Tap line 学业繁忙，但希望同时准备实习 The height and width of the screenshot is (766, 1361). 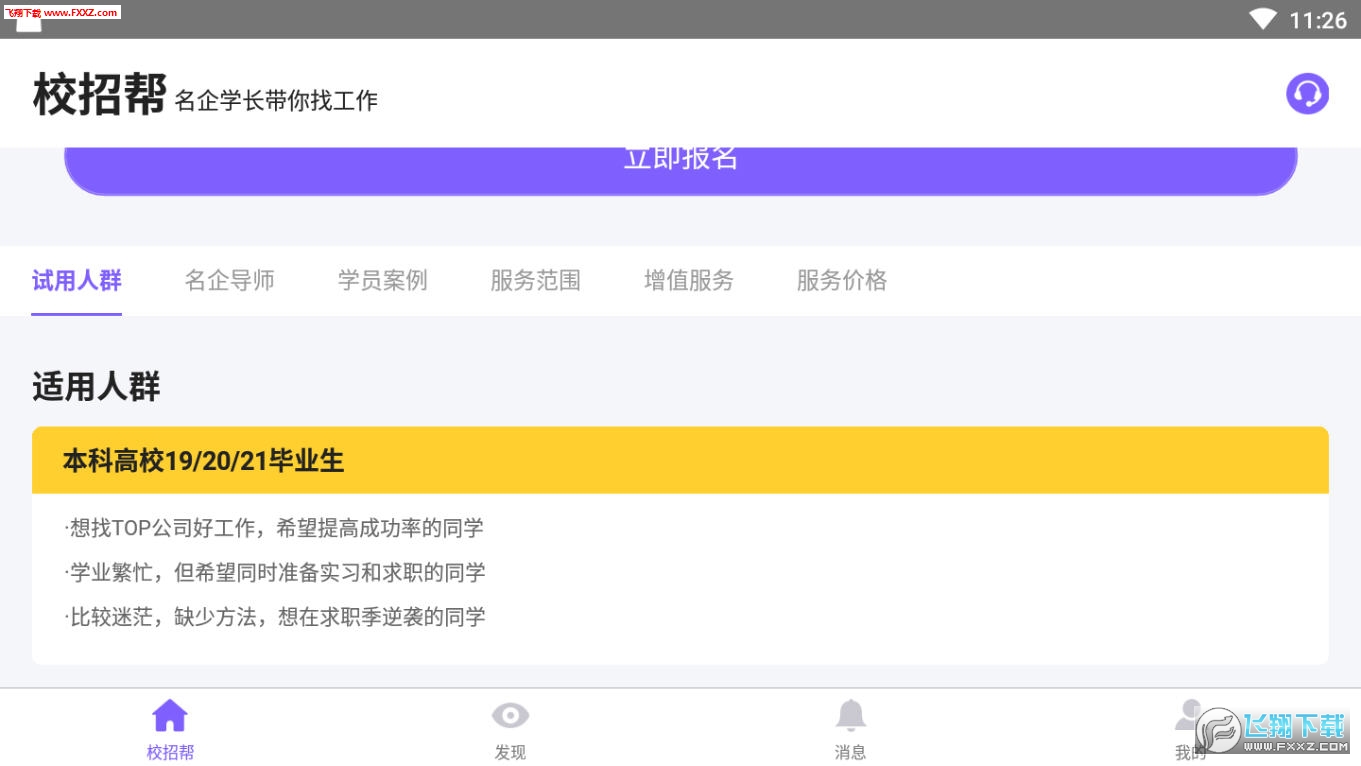[274, 573]
